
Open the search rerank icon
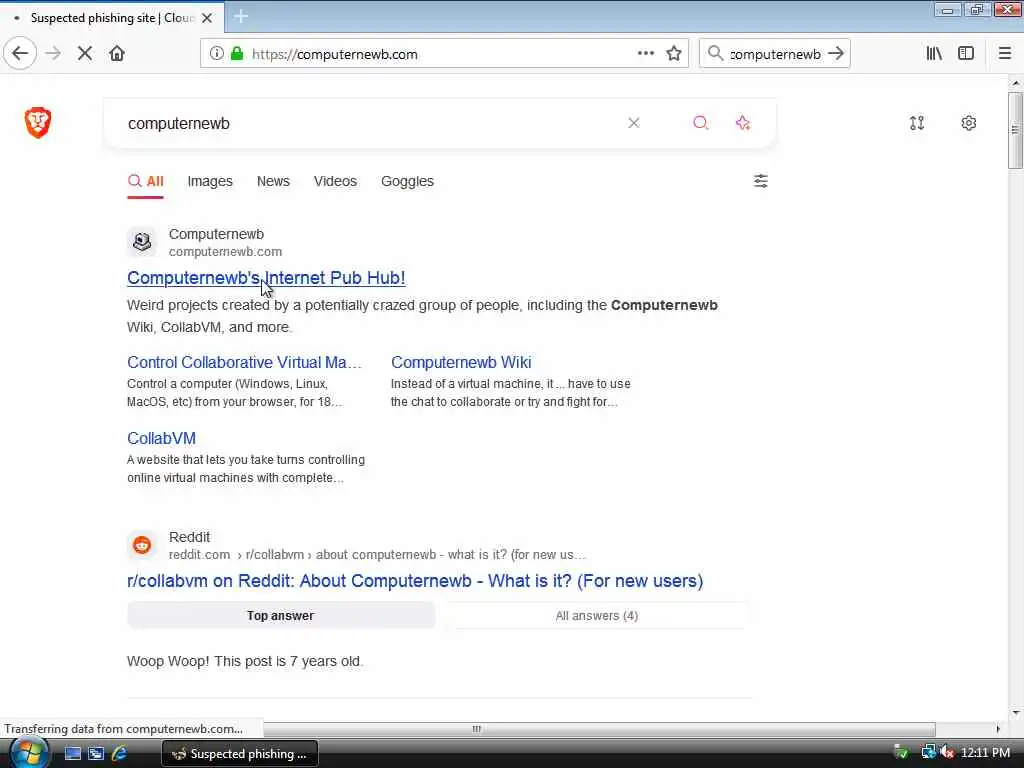917,123
